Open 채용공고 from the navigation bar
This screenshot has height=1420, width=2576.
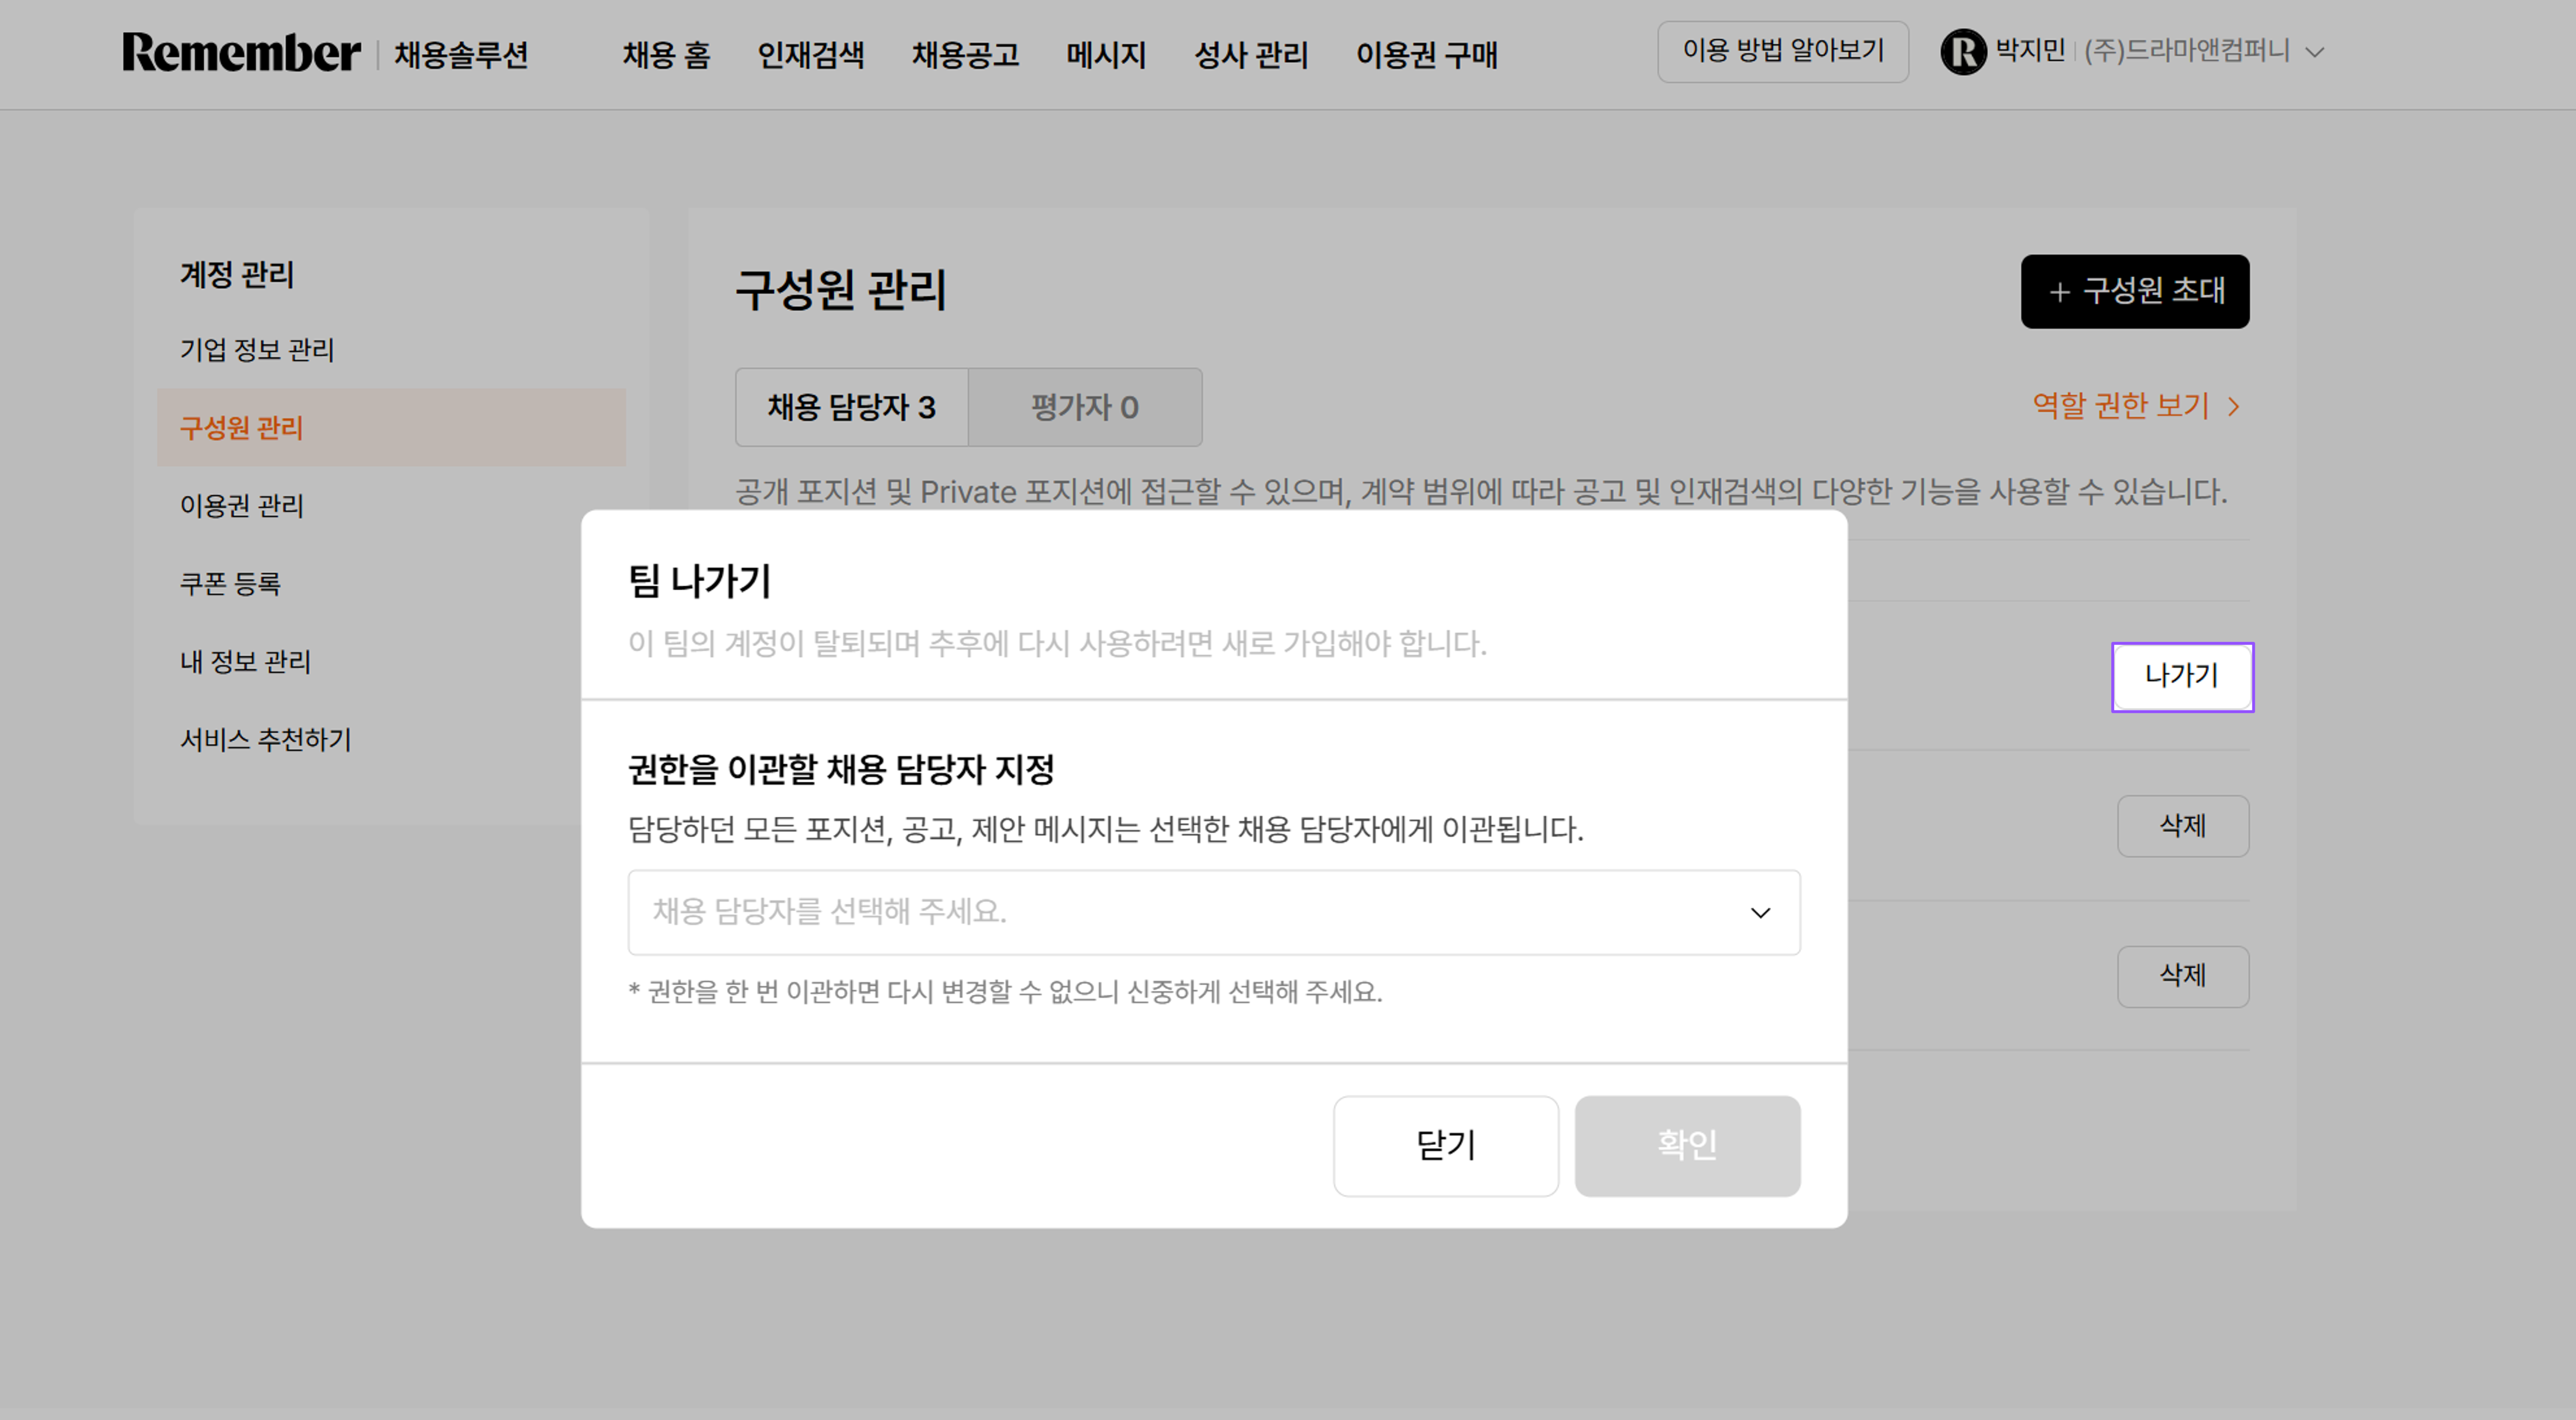click(966, 55)
